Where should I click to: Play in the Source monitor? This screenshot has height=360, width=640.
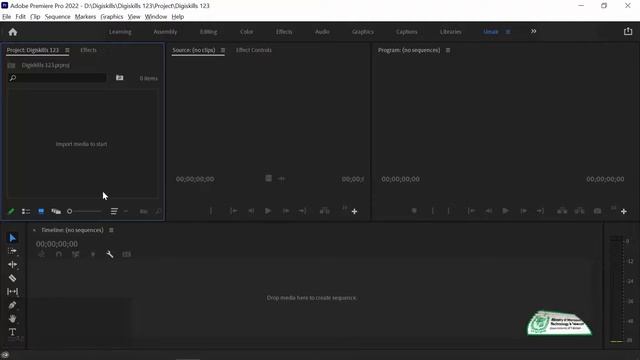[x=268, y=211]
